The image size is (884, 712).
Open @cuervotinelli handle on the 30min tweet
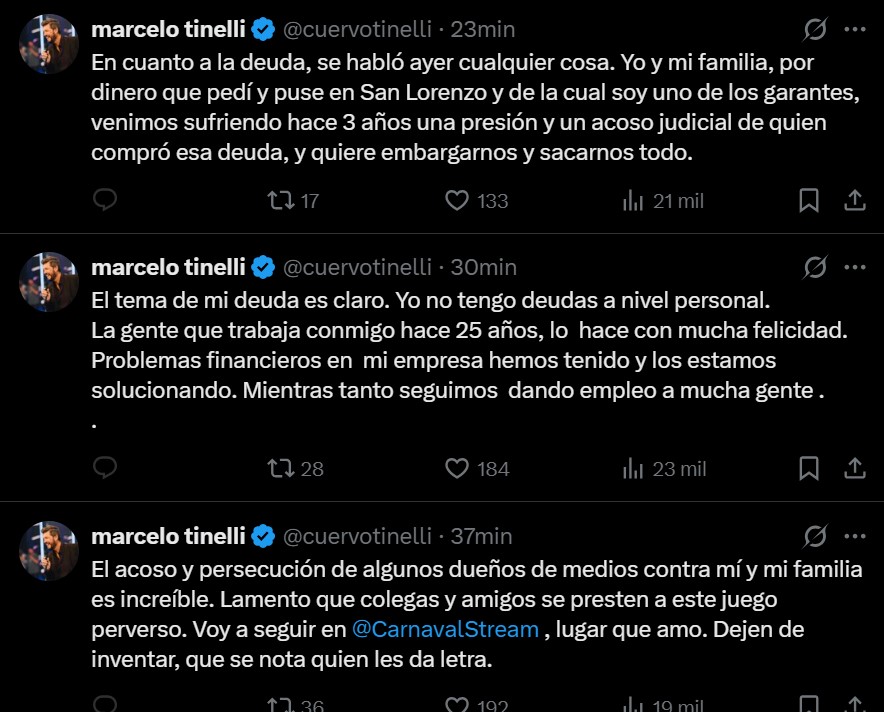click(x=358, y=267)
